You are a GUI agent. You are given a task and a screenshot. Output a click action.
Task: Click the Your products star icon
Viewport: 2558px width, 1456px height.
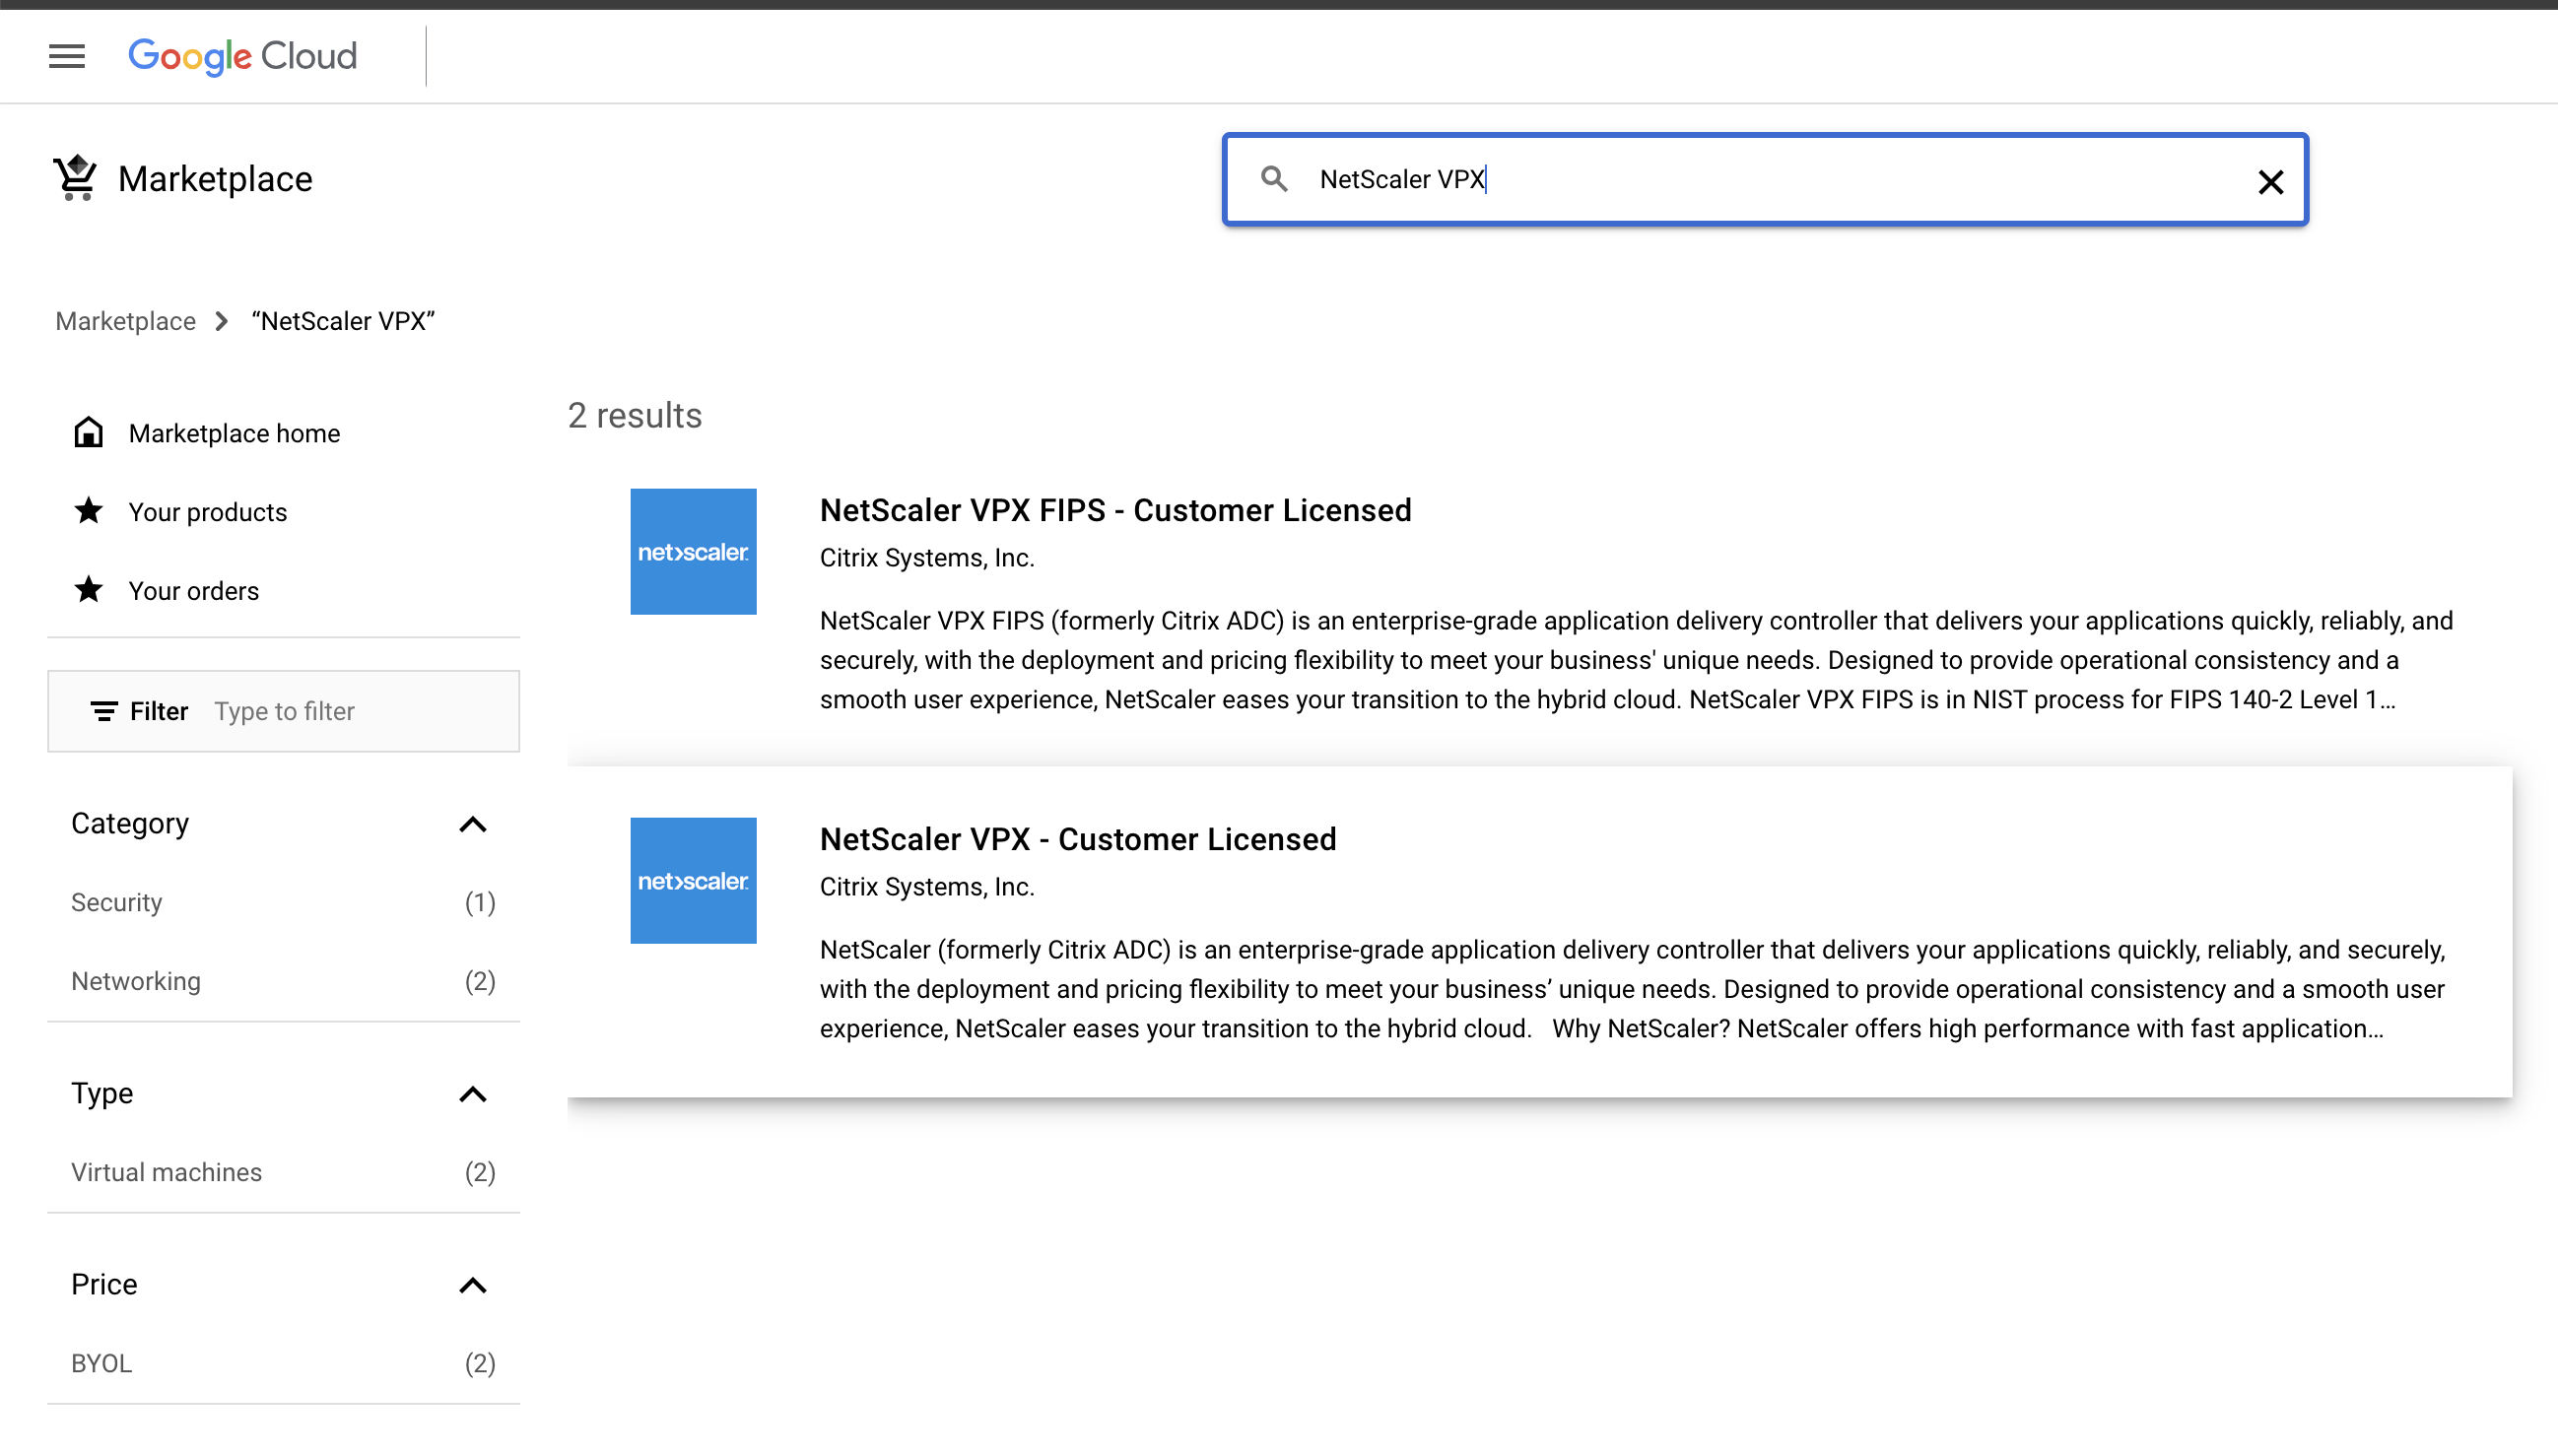(x=89, y=511)
